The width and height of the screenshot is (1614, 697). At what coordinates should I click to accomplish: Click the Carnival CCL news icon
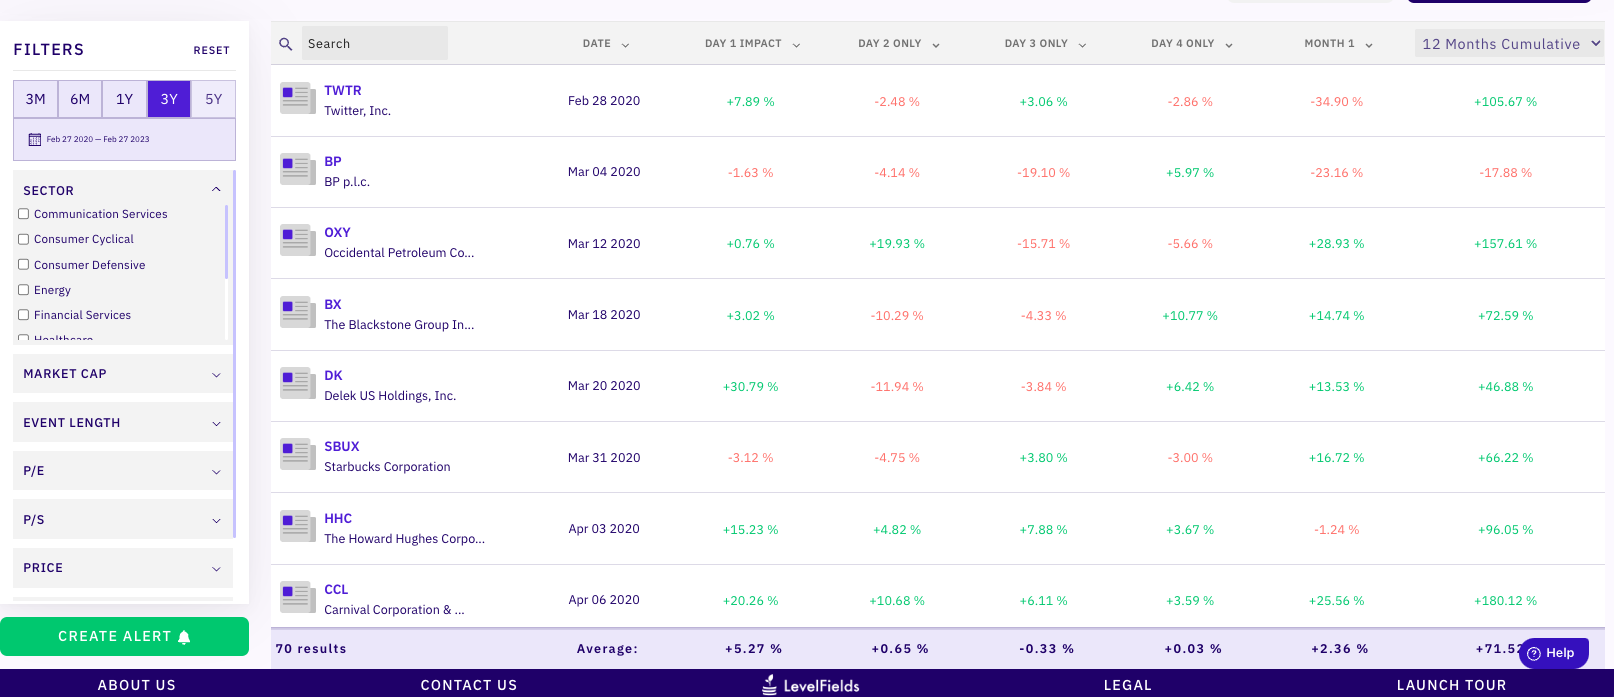tap(297, 597)
